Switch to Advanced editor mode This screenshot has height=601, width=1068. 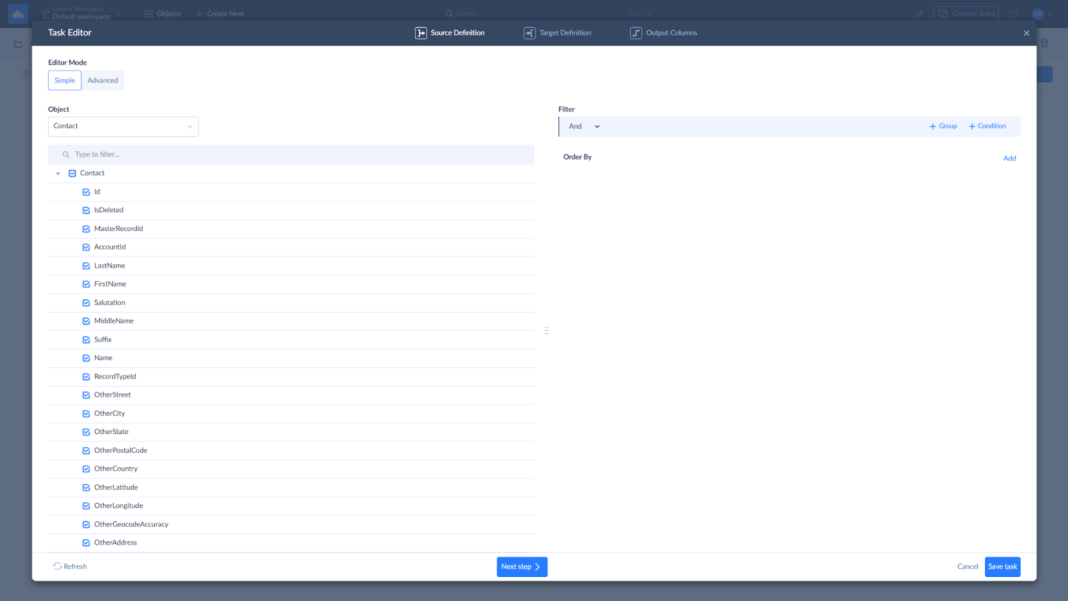[x=103, y=80]
